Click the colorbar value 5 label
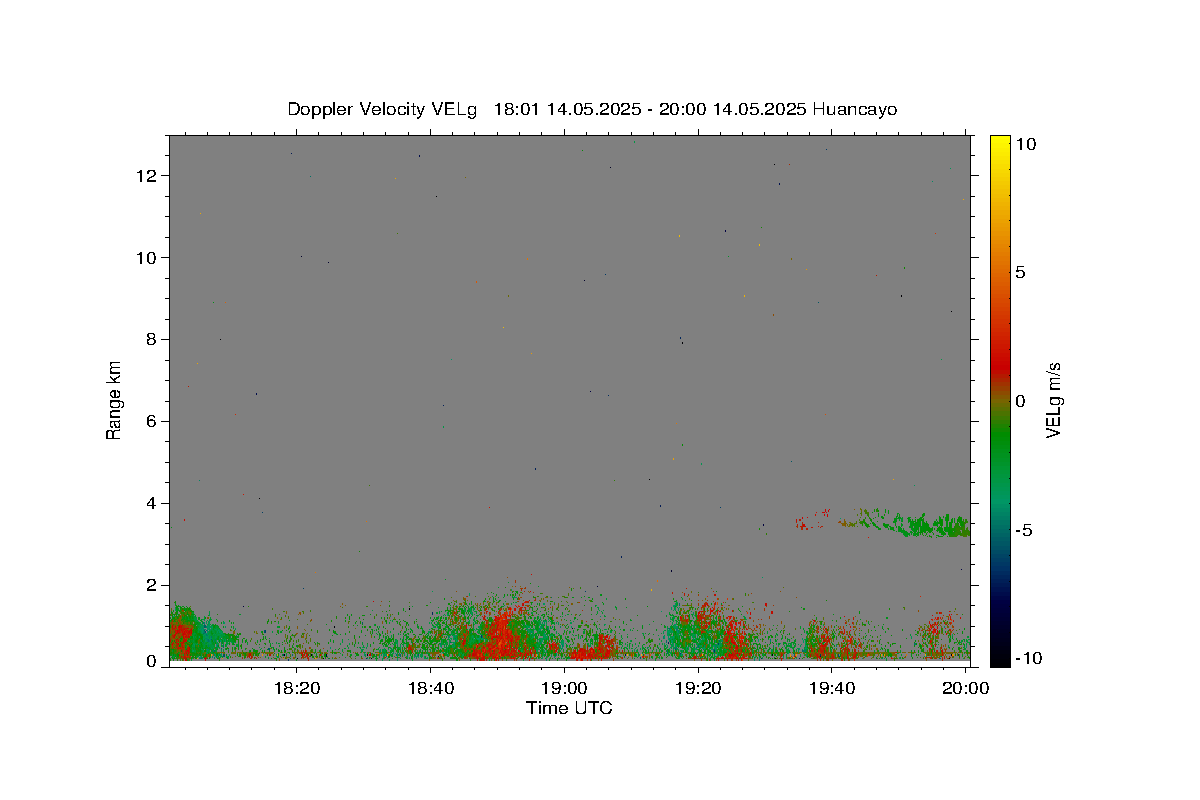1200x800 pixels. (x=1021, y=272)
